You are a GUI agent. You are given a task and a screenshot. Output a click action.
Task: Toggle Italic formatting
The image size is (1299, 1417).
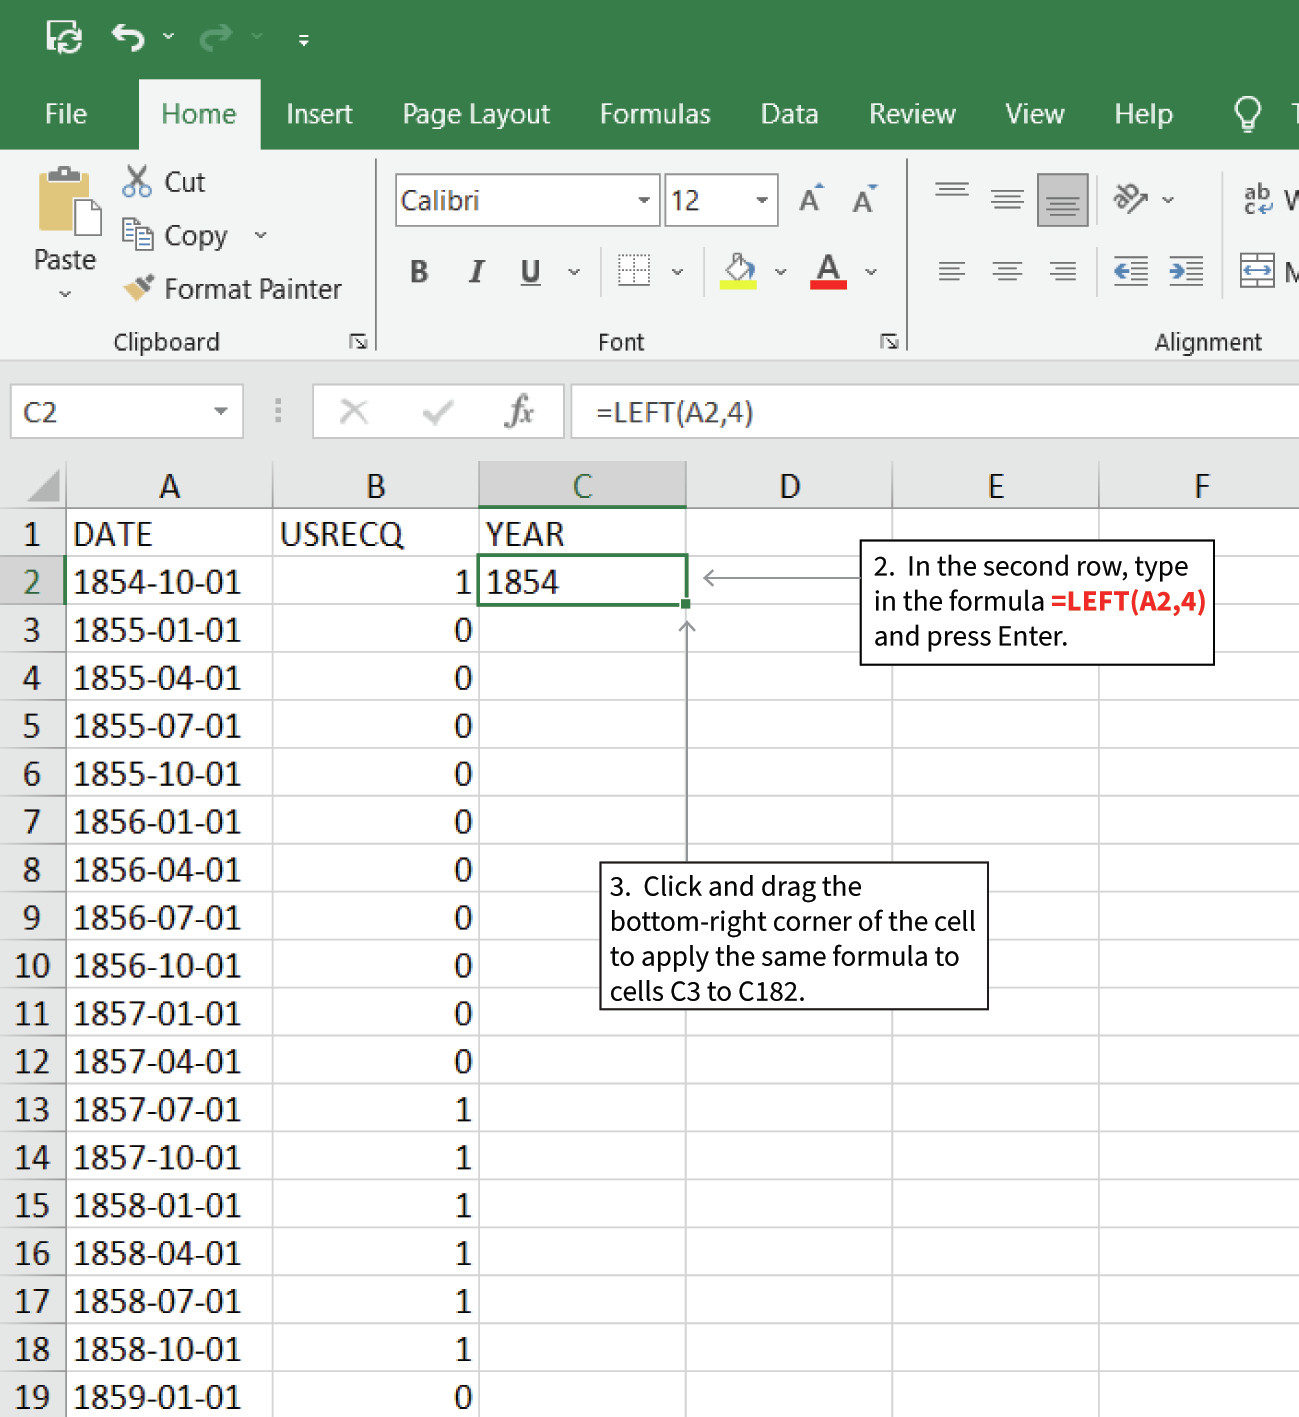click(476, 271)
